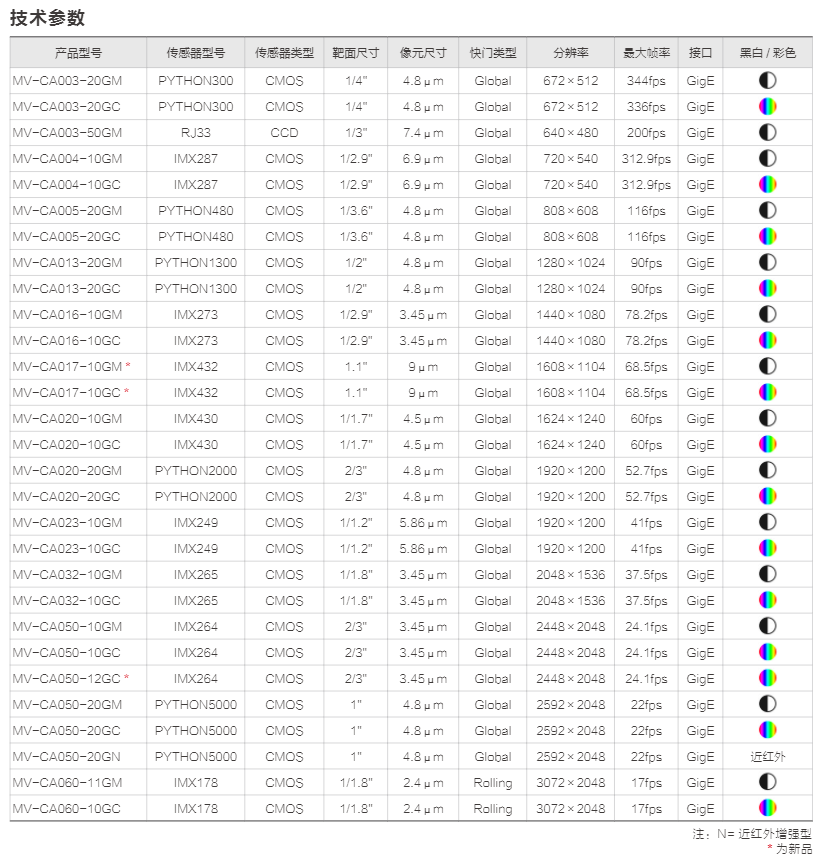822x859 pixels.
Task: Click the monochrome icon for MV-CA050-20GM
Action: (x=767, y=705)
